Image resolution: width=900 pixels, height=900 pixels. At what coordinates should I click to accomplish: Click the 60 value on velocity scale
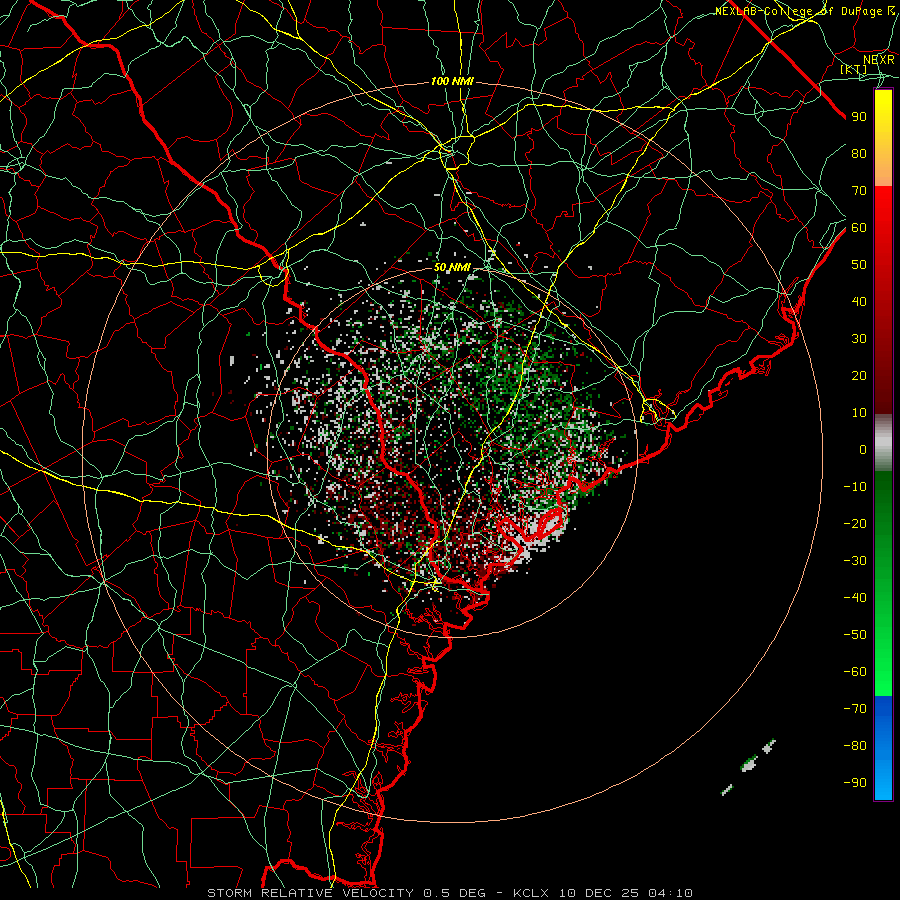click(x=859, y=228)
